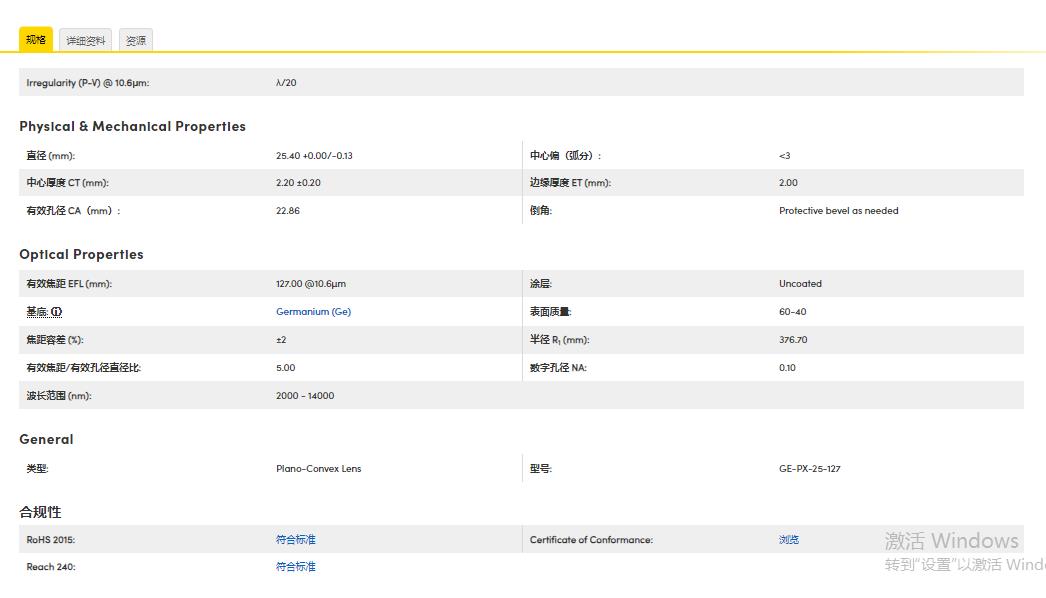
Task: Click the General section heading
Action: 46,439
